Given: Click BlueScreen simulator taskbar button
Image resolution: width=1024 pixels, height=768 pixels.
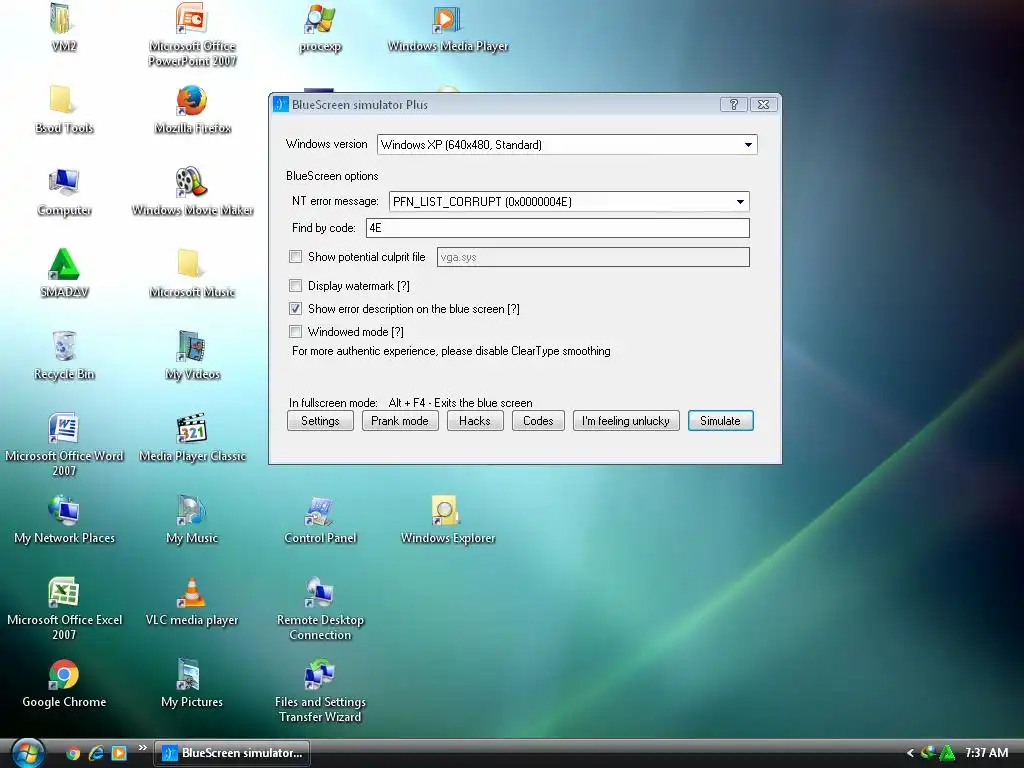Looking at the screenshot, I should [x=232, y=753].
